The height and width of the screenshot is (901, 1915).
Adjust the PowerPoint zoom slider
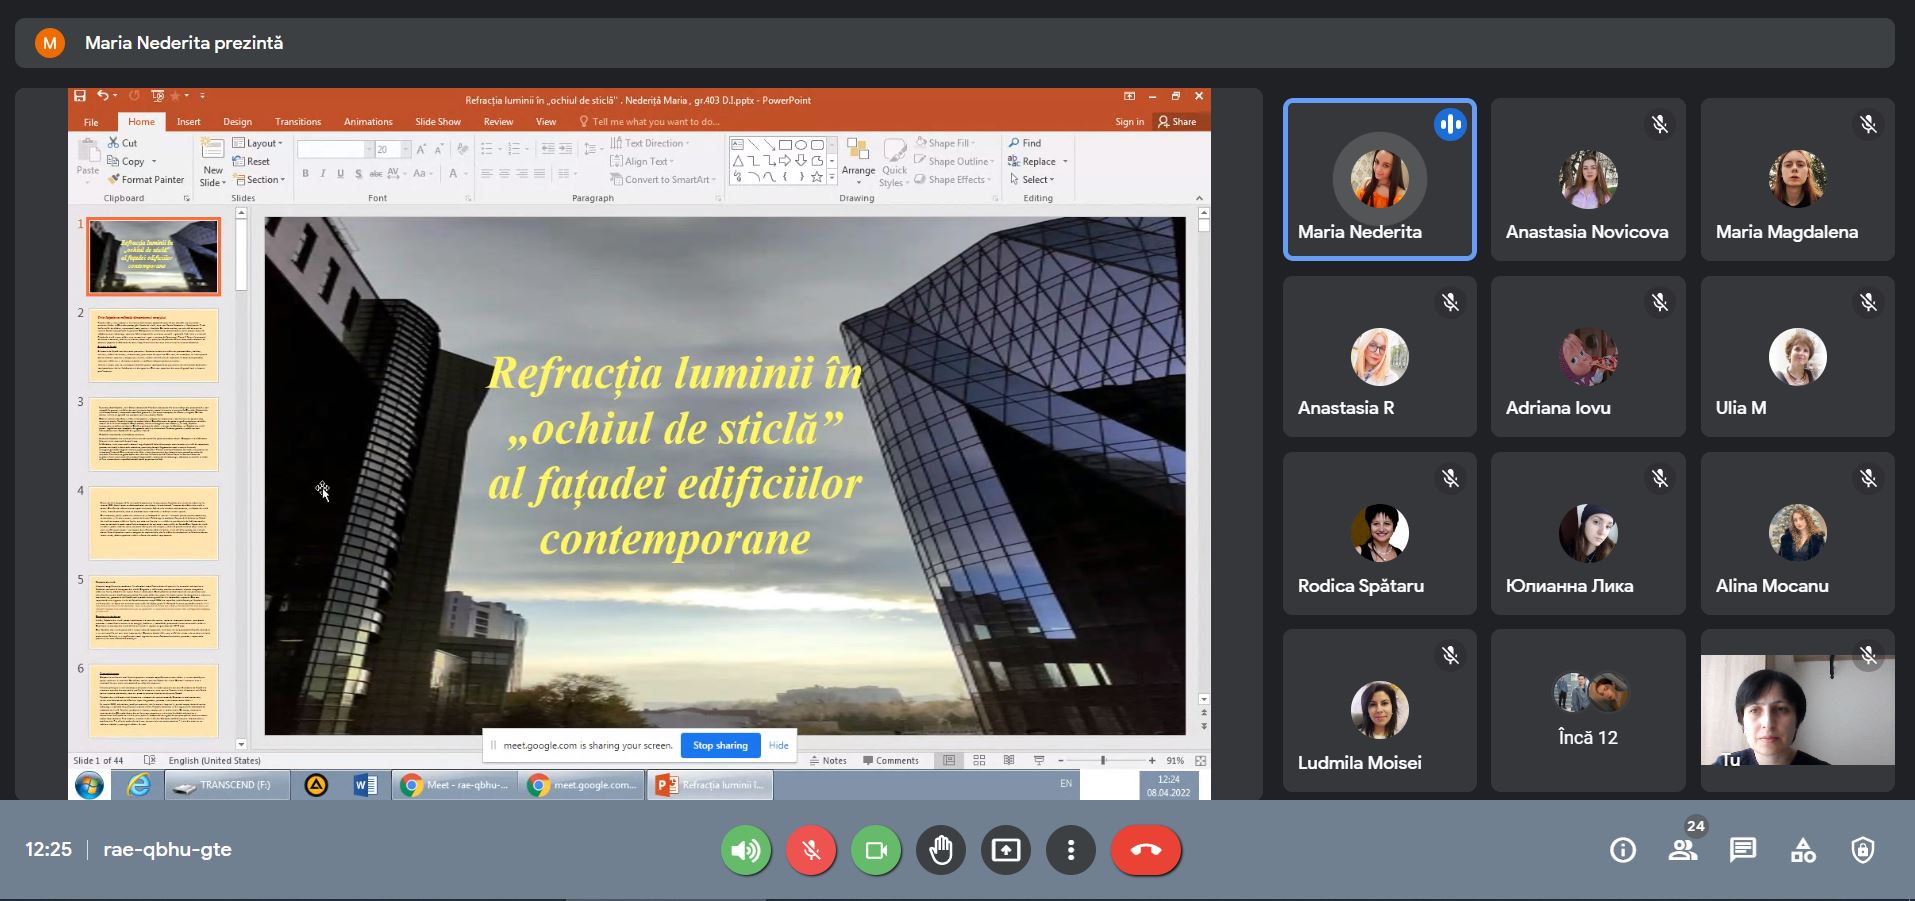click(x=1103, y=761)
